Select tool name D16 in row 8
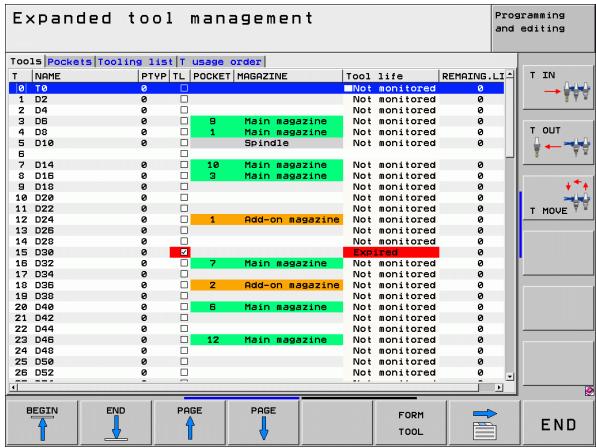The height and width of the screenshot is (448, 596). click(44, 176)
